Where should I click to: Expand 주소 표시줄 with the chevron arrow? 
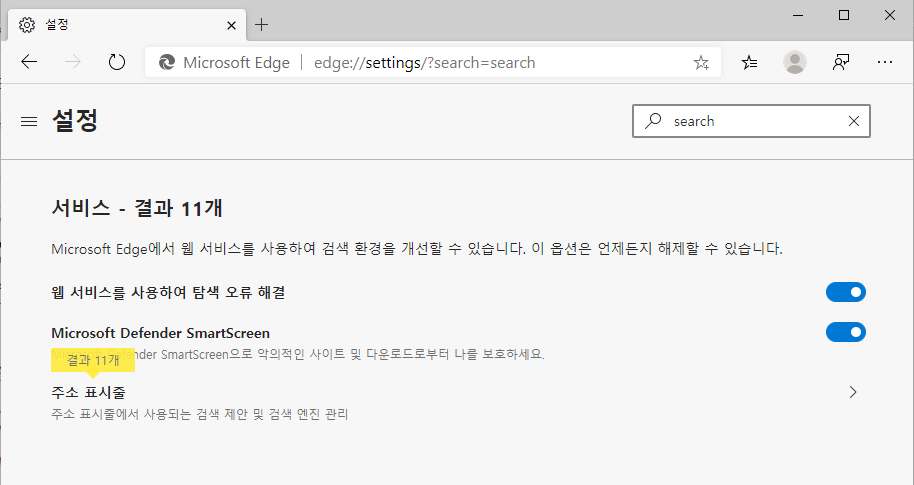tap(853, 392)
